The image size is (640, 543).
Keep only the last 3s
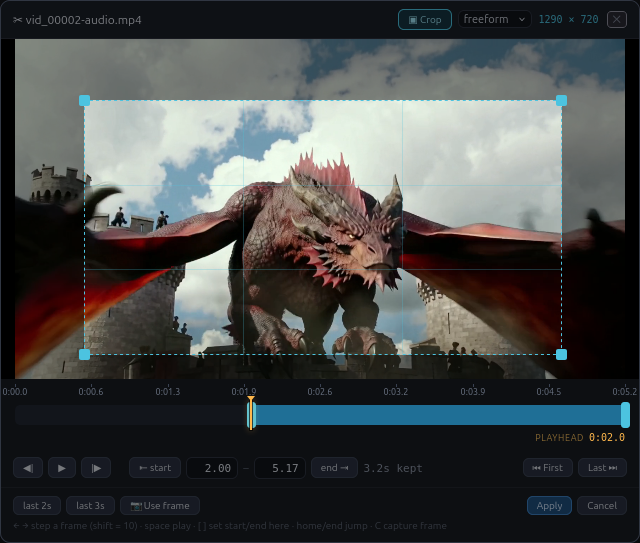point(90,506)
